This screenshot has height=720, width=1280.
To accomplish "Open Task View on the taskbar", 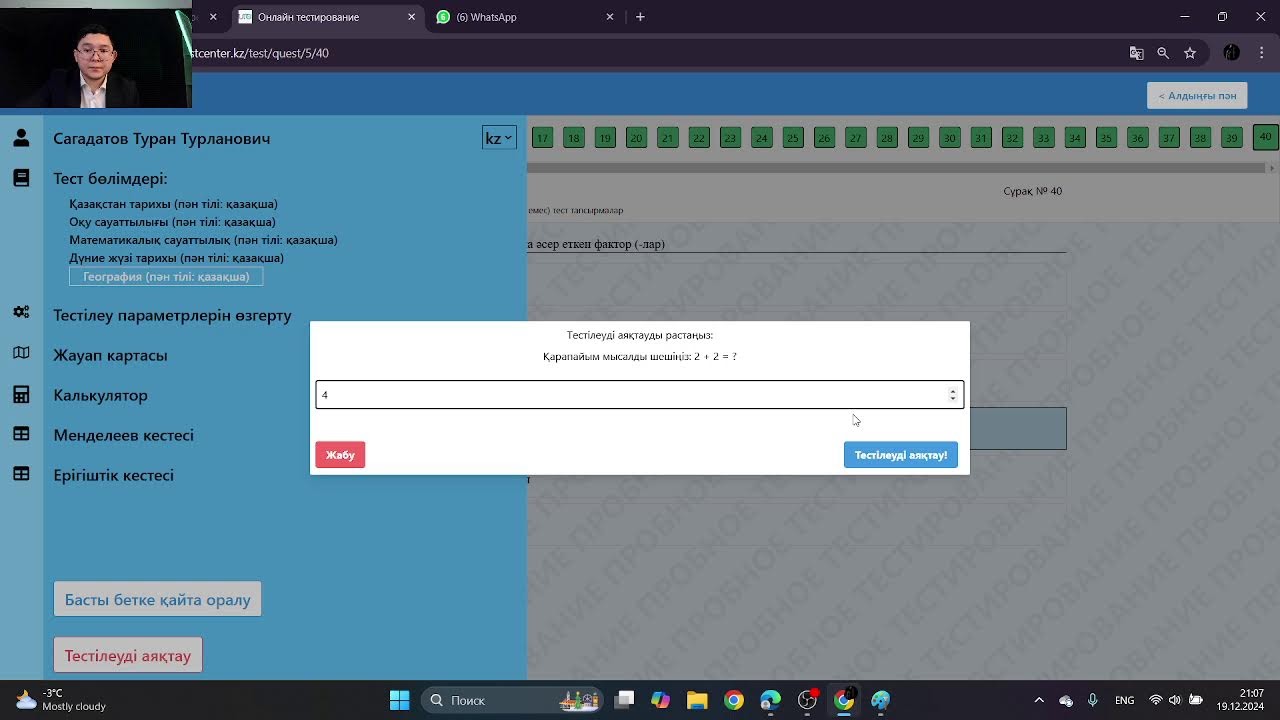I will (x=624, y=700).
